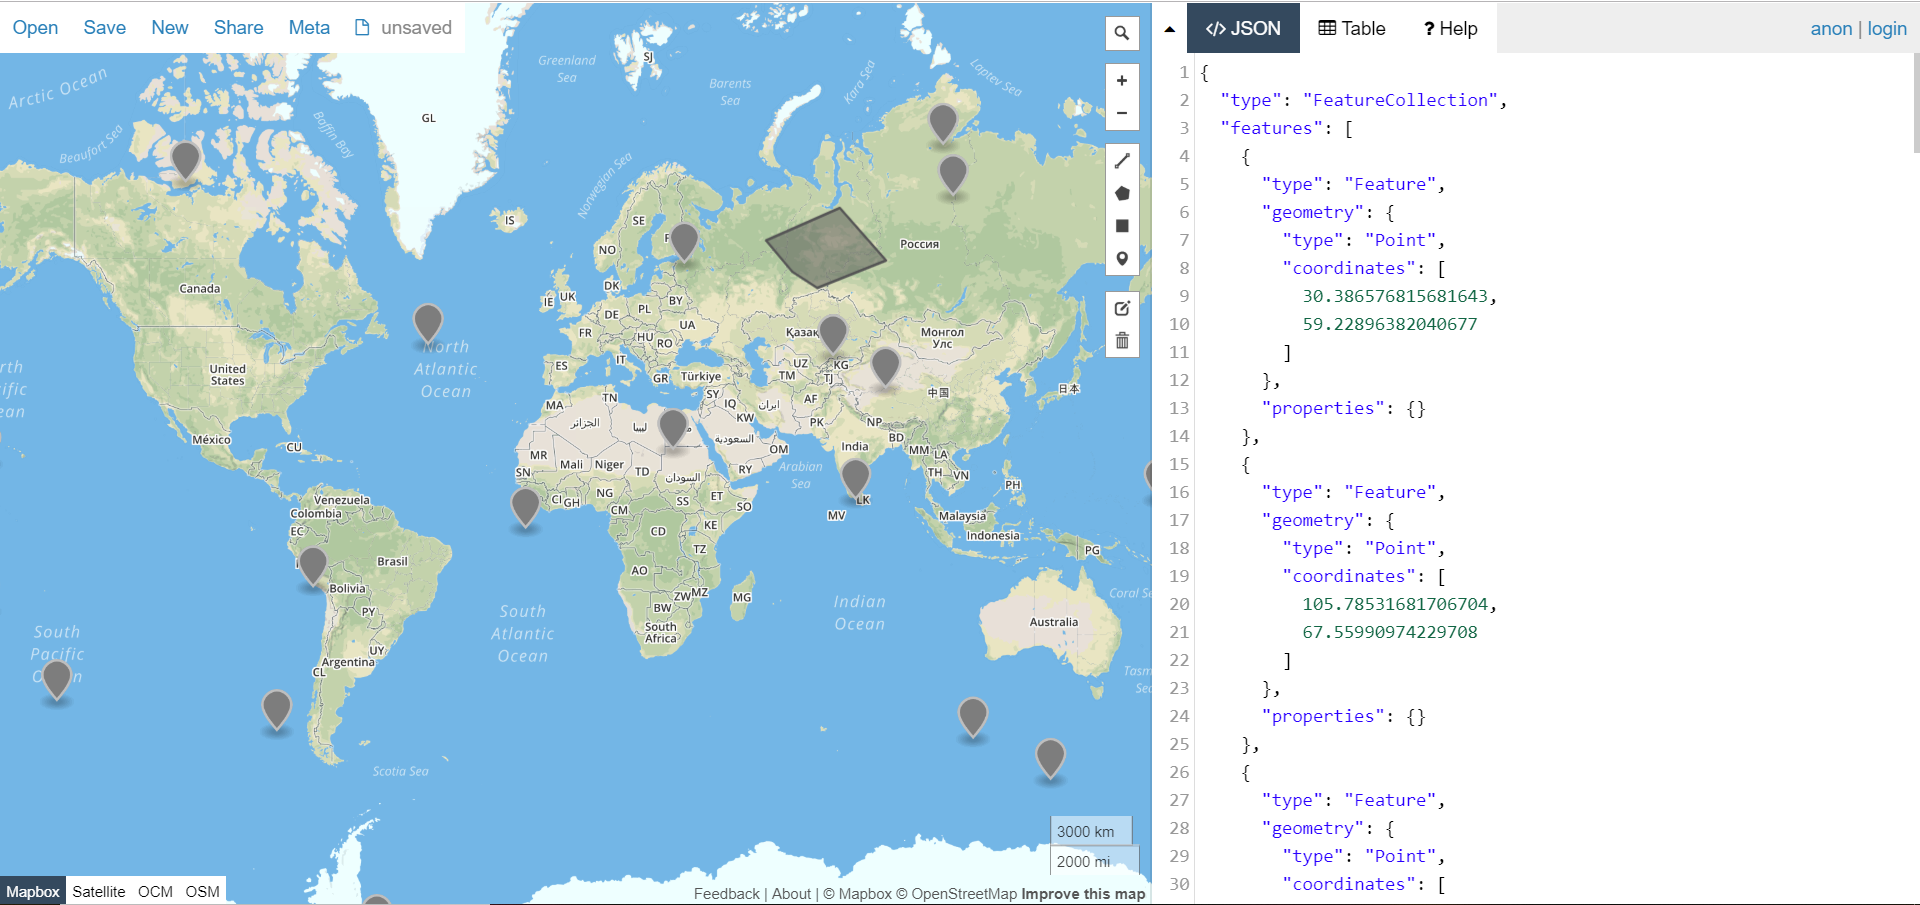Click the Feedback link

point(727,894)
